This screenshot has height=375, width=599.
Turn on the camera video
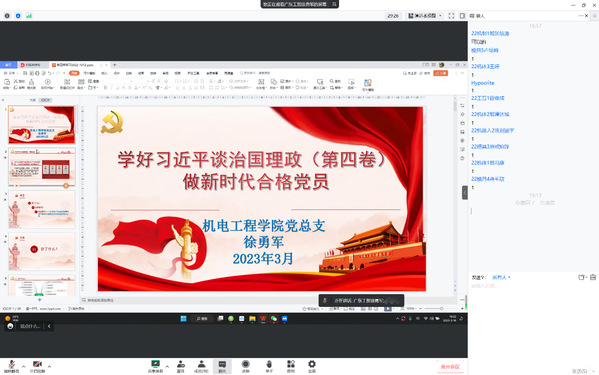37,365
